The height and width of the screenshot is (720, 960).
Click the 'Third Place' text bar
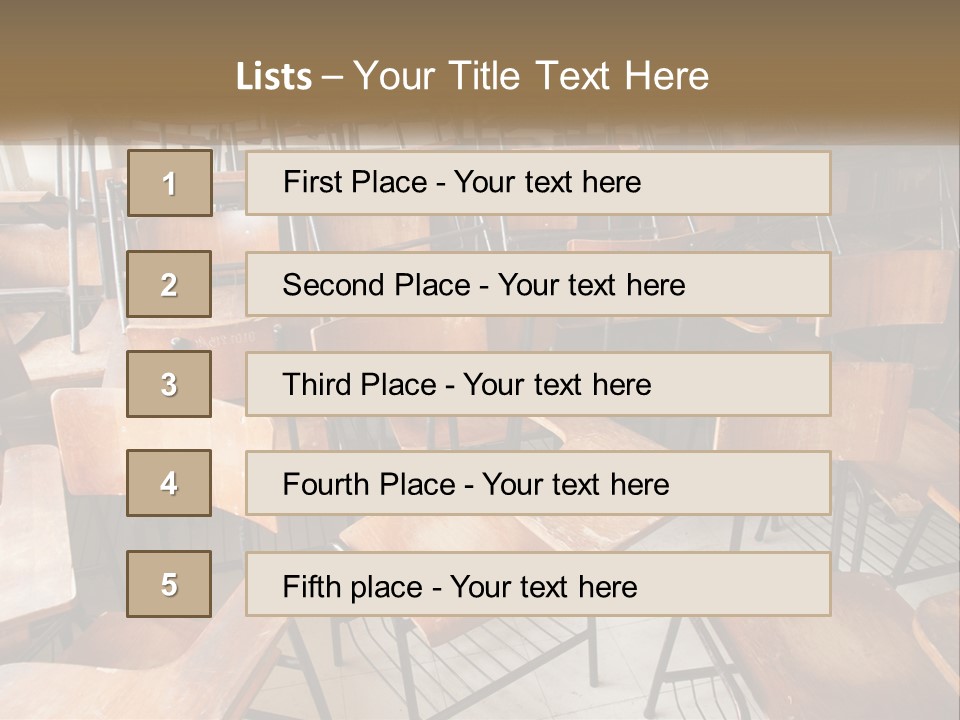(x=538, y=384)
